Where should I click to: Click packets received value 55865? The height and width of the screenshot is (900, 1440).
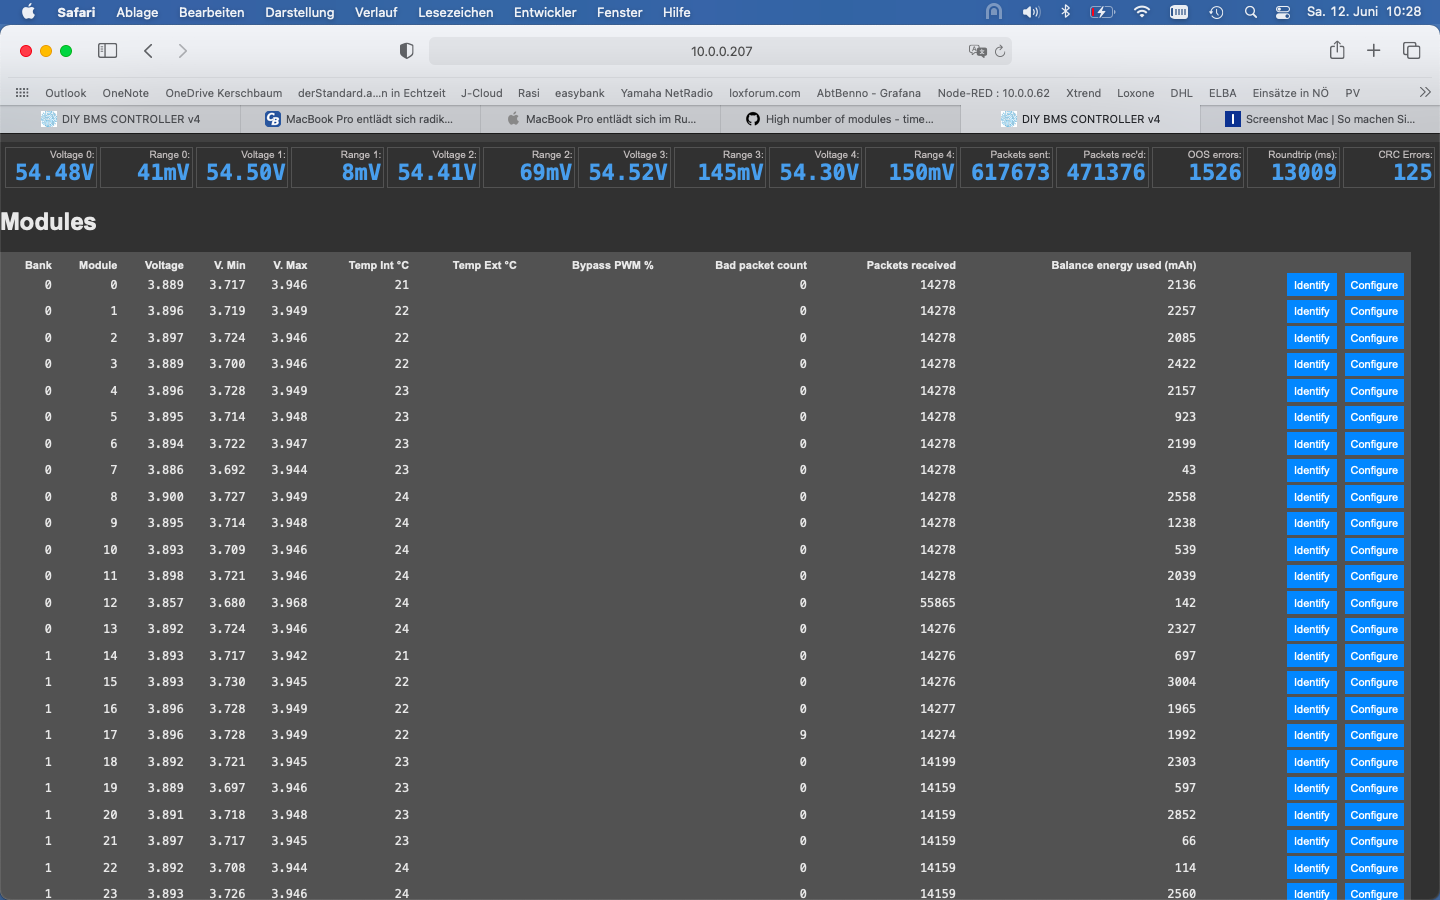tap(937, 603)
